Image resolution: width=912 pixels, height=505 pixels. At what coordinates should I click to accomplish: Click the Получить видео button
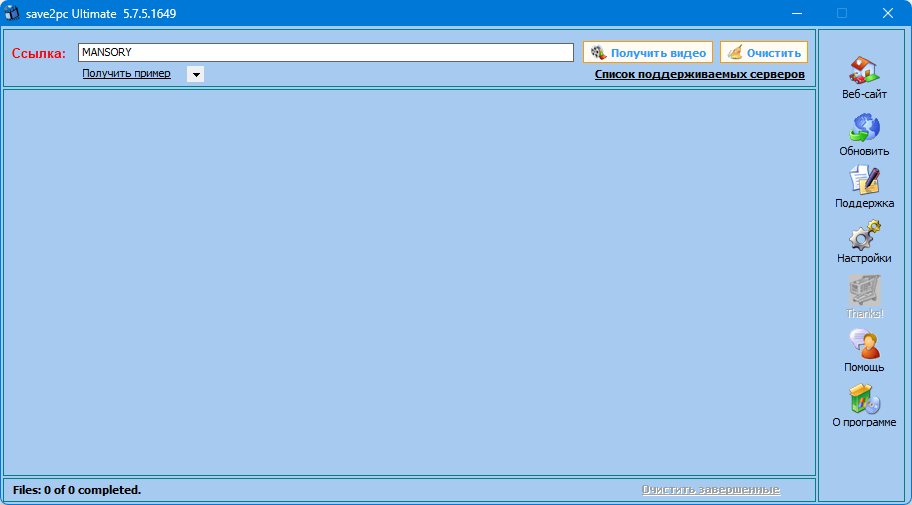[x=648, y=52]
